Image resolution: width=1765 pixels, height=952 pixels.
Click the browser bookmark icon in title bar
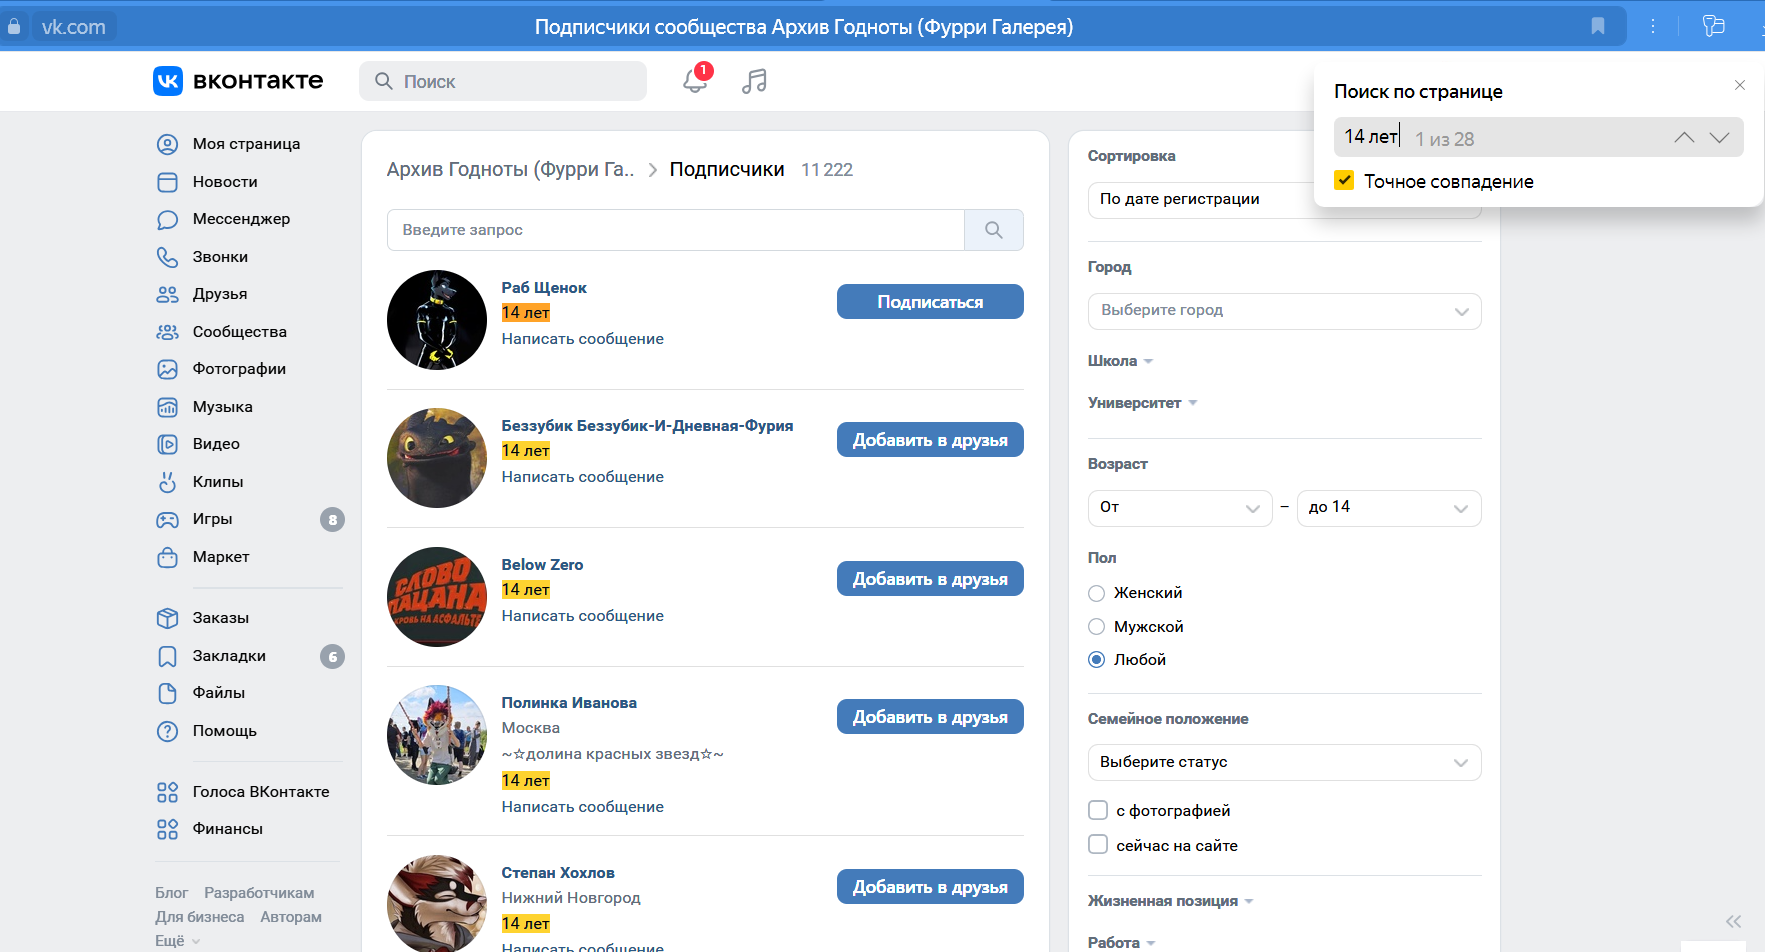click(x=1598, y=26)
